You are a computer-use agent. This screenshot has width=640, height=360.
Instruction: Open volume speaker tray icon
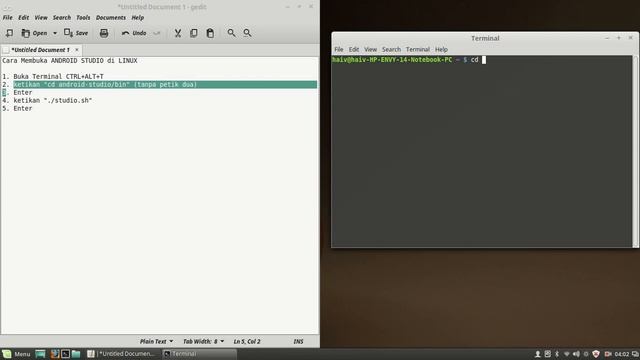point(576,354)
